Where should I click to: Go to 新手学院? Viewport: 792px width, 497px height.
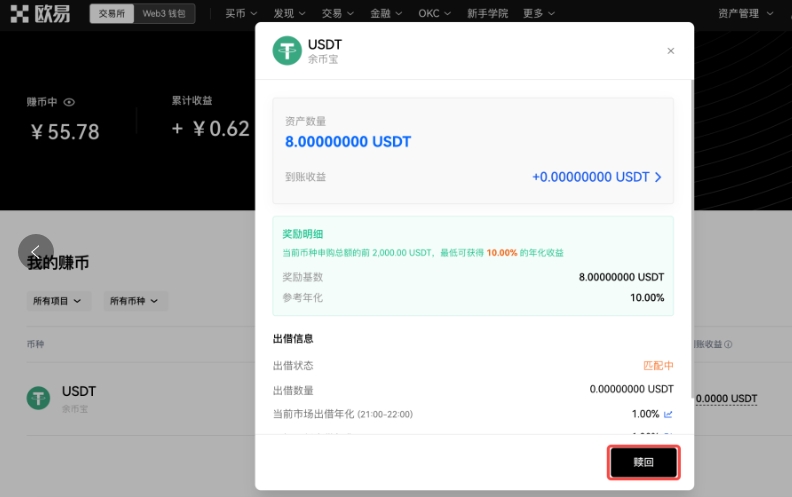click(487, 14)
